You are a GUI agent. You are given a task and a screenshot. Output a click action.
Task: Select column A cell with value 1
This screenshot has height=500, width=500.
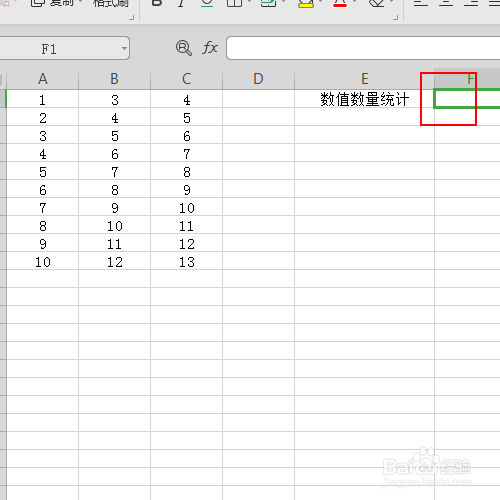pyautogui.click(x=42, y=100)
